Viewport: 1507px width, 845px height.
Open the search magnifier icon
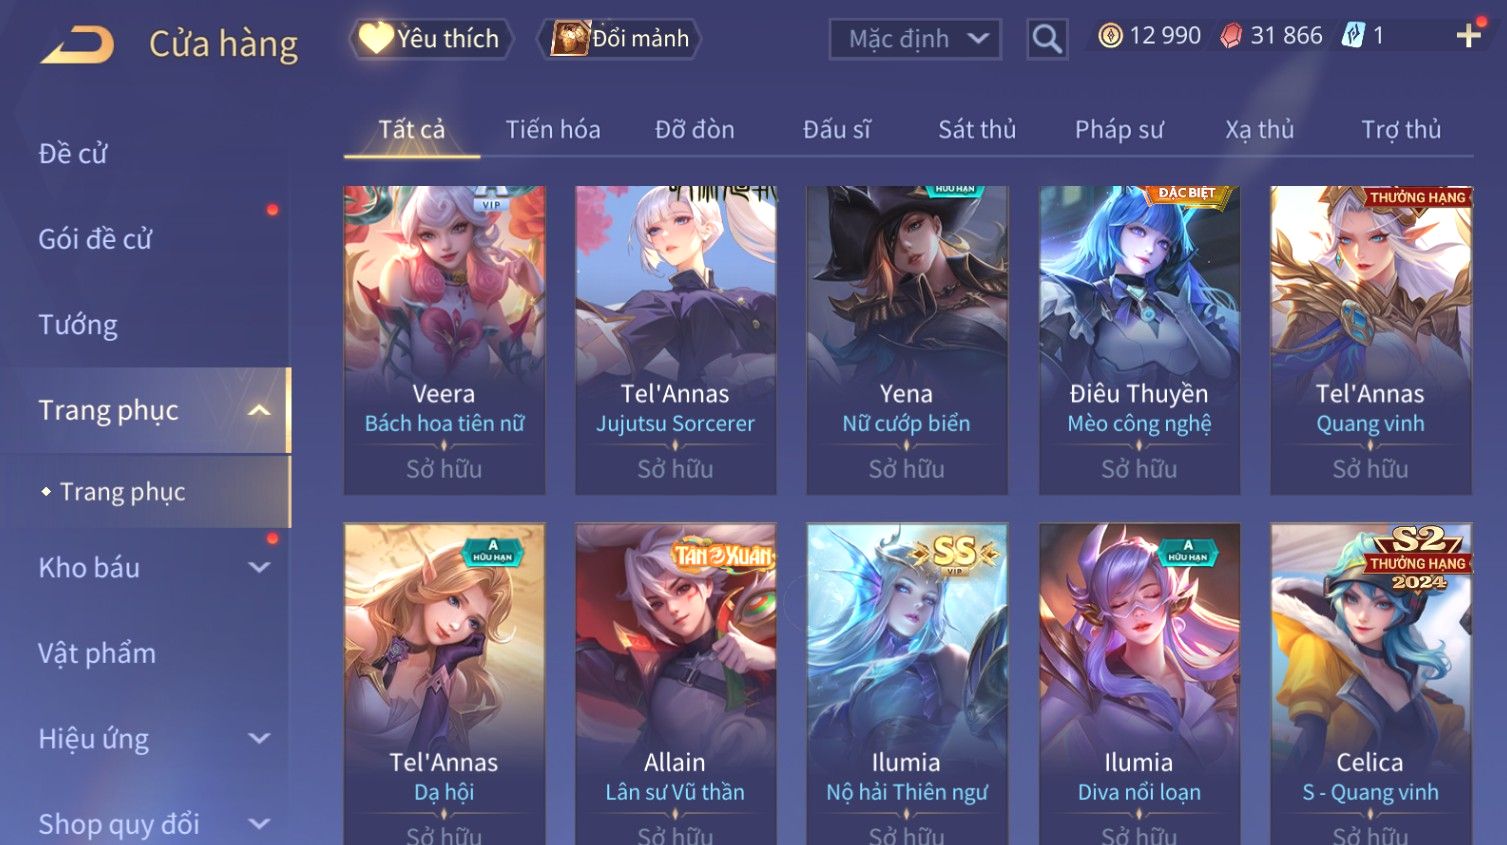(x=1047, y=39)
